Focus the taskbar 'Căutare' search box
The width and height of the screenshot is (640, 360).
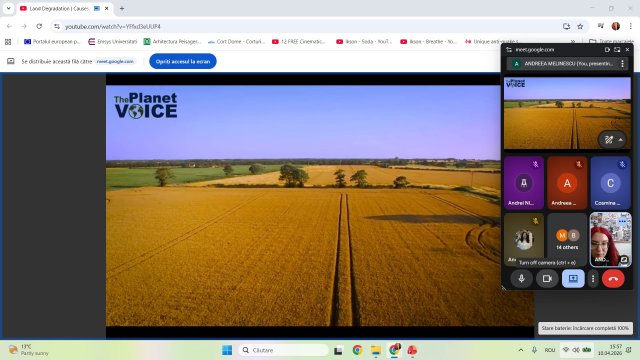283,350
